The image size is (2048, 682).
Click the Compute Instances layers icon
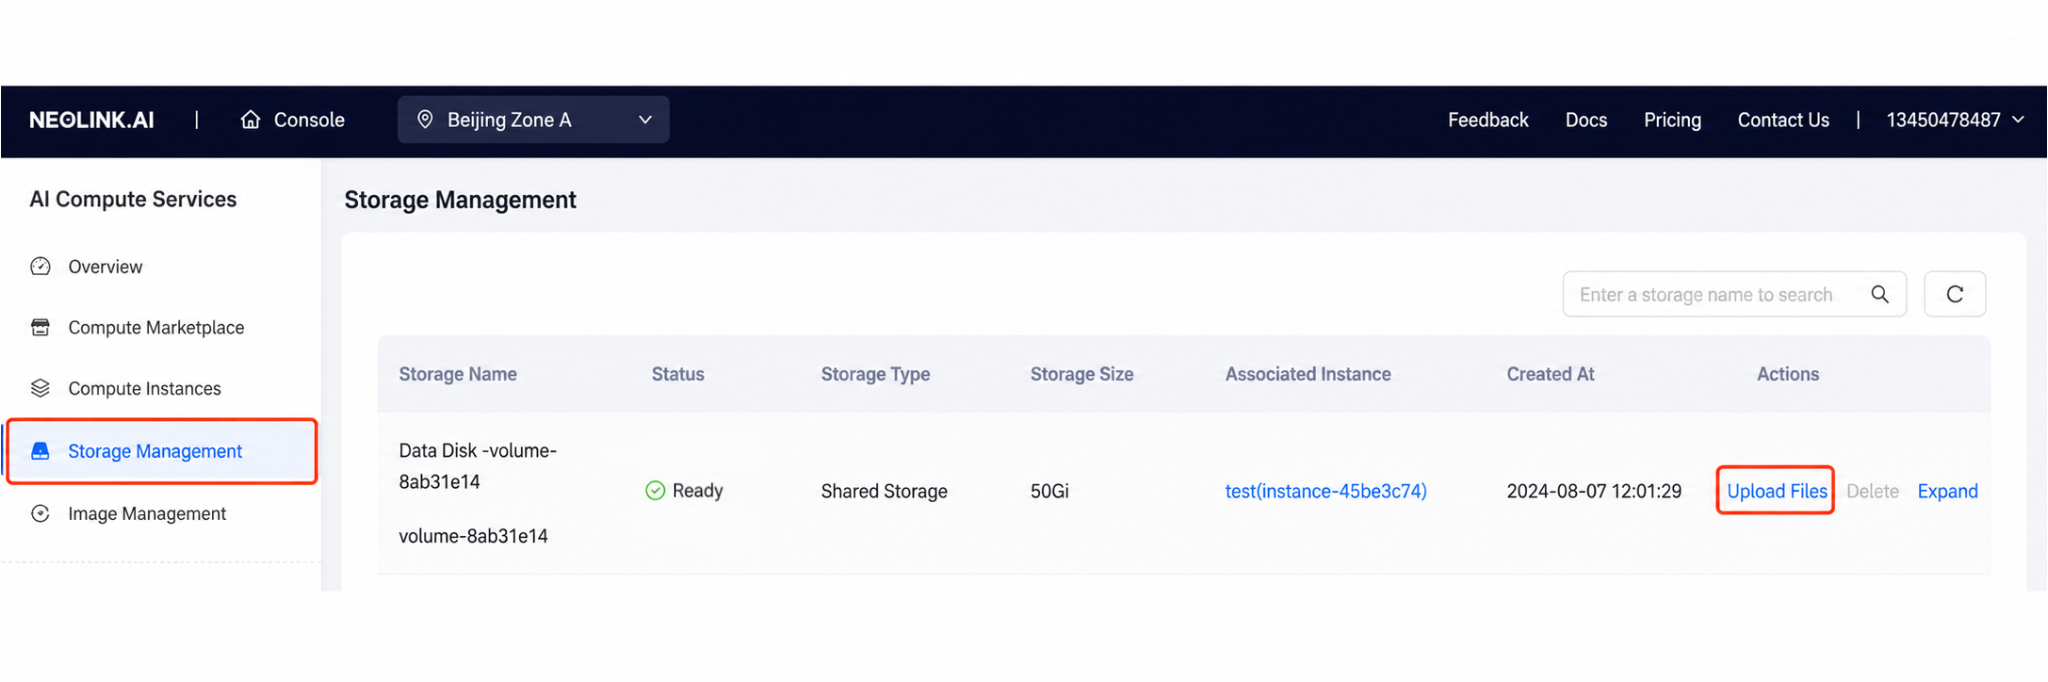40,388
